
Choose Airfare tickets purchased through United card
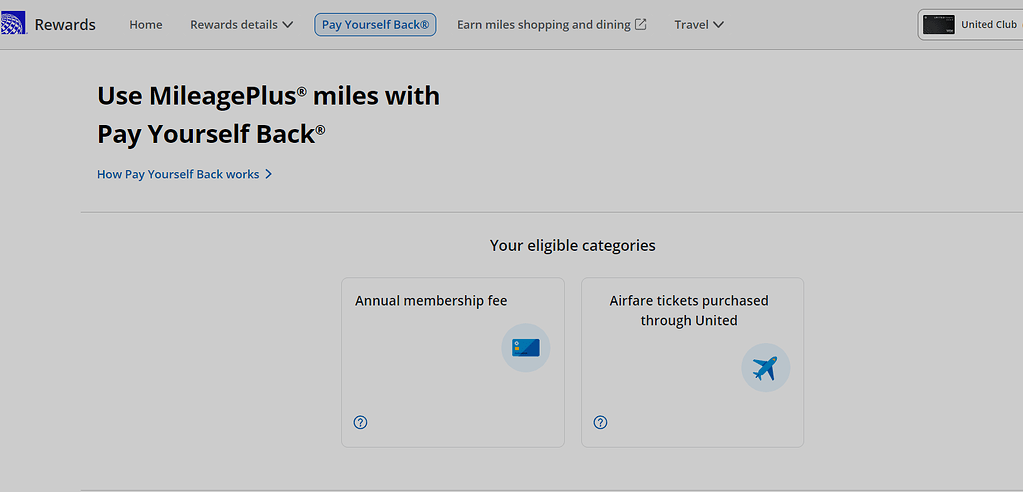coord(692,362)
